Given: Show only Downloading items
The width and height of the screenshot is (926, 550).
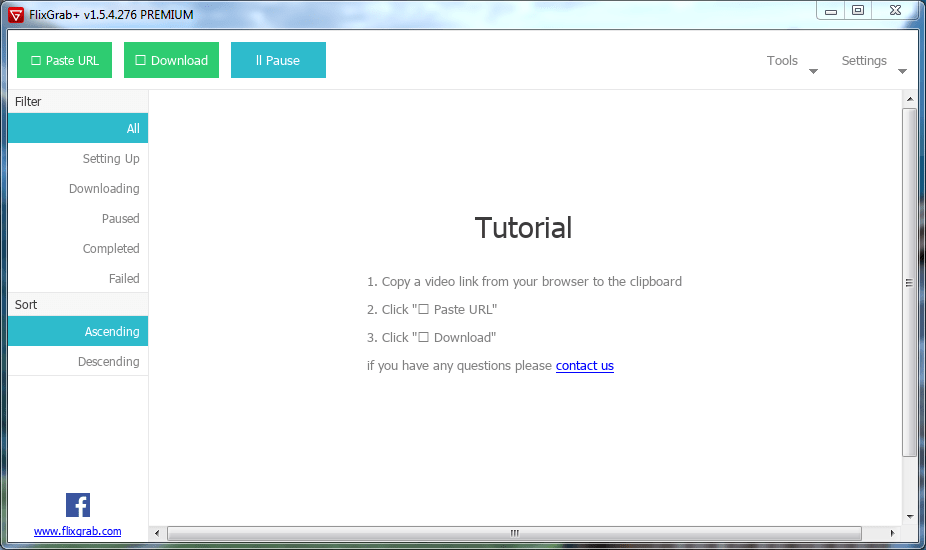Looking at the screenshot, I should [x=78, y=188].
